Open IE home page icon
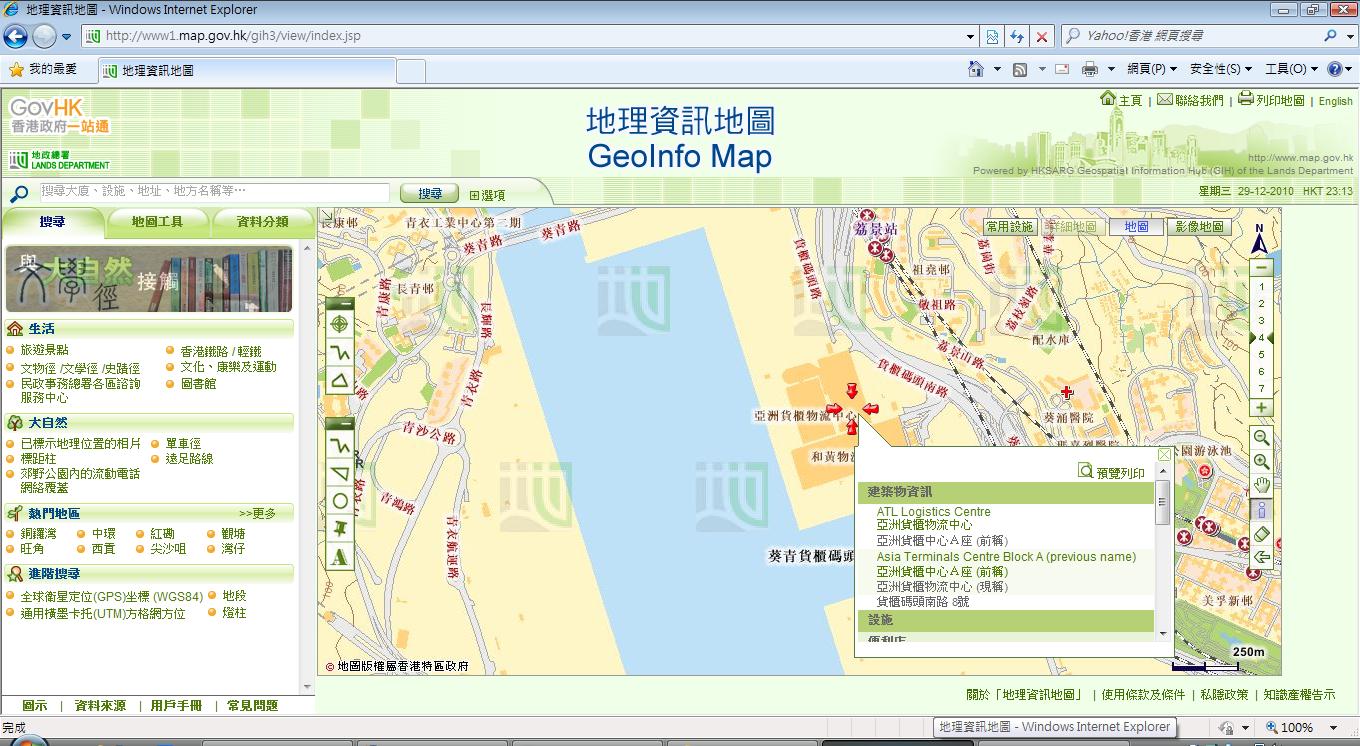This screenshot has width=1360, height=746. (x=976, y=69)
